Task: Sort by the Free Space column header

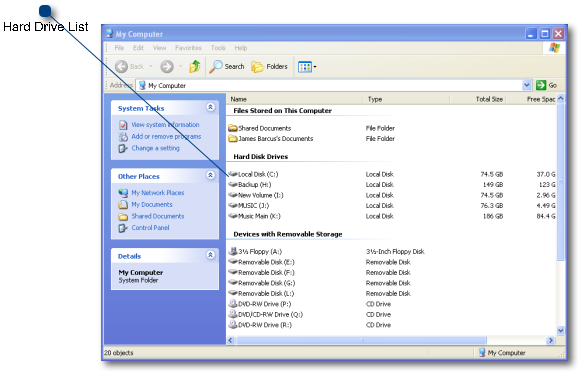Action: tap(532, 99)
